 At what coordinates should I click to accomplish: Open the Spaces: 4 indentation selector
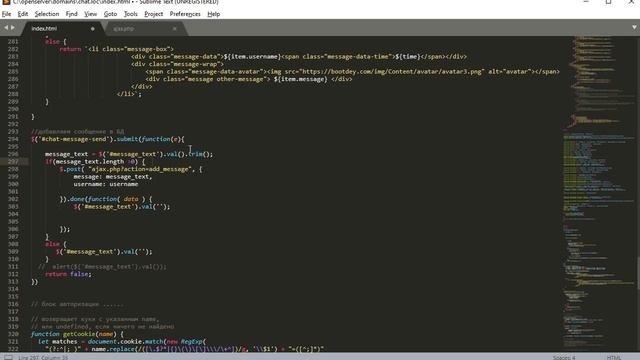pyautogui.click(x=564, y=358)
